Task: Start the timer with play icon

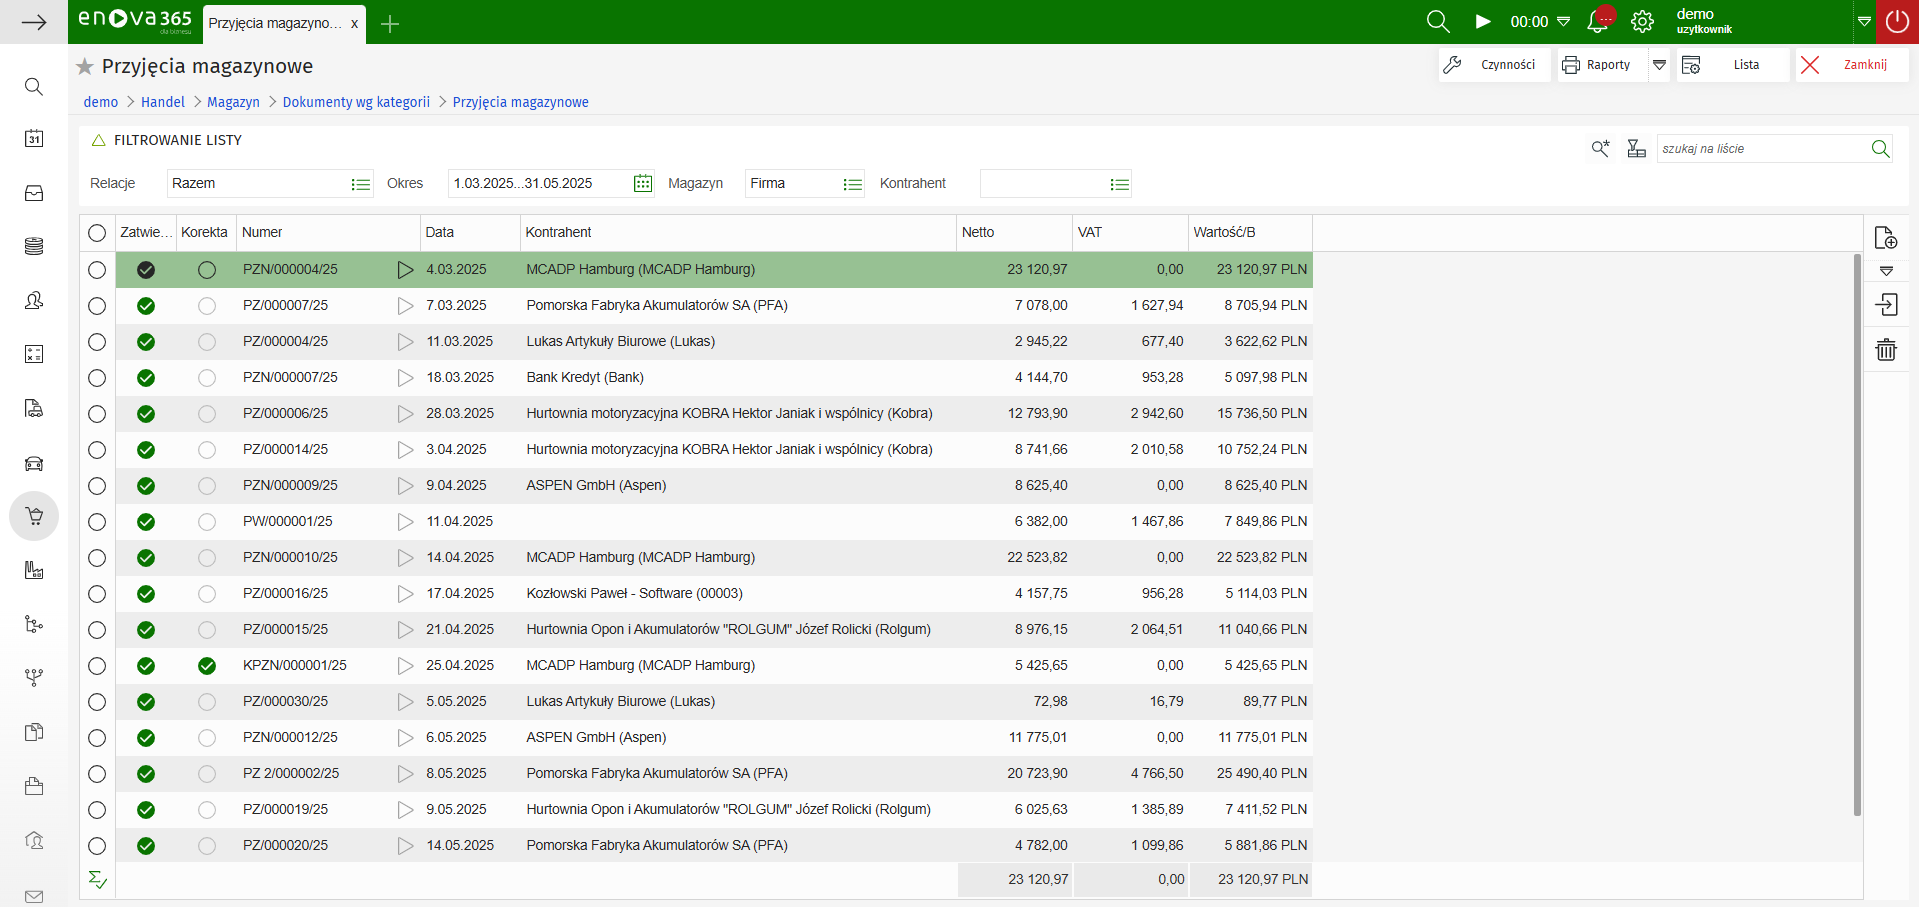Action: 1483,22
